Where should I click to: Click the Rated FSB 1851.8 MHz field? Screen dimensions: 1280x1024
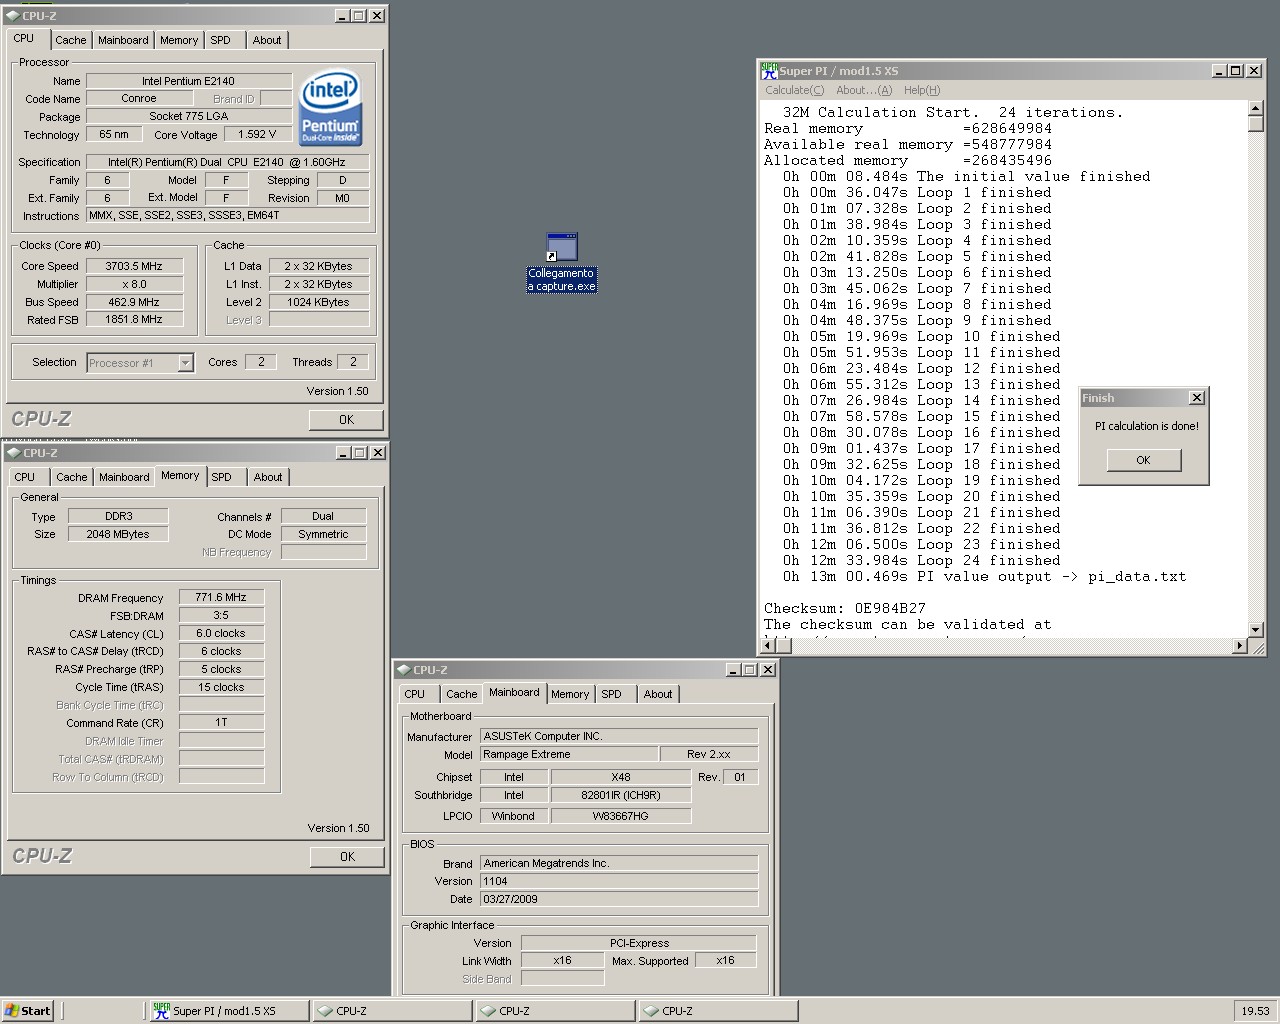[134, 319]
